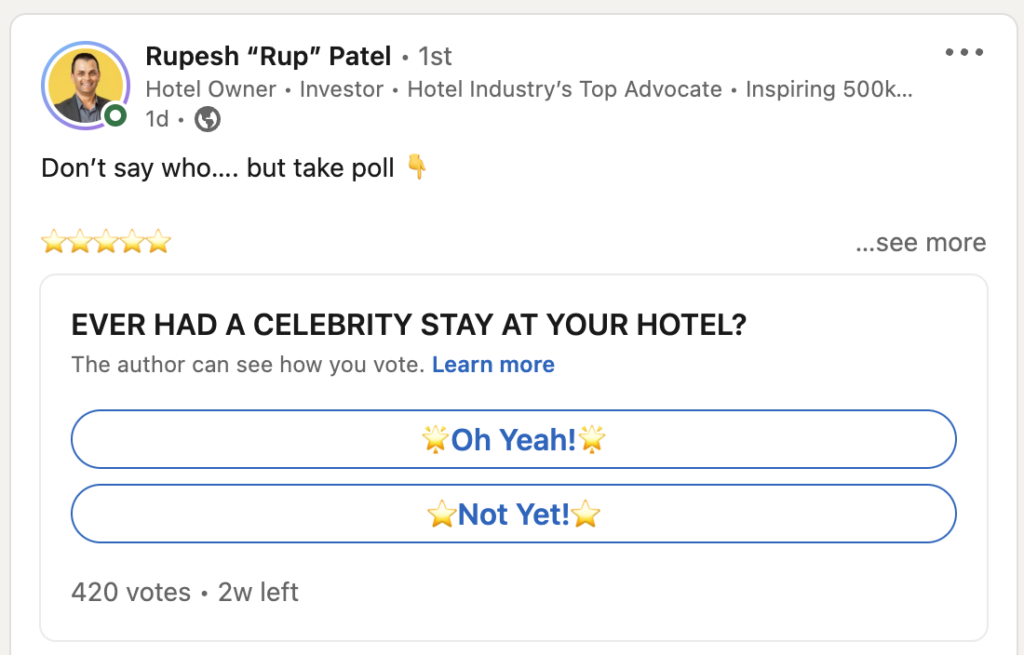Click the five-star emoji row
Screen dimensions: 1024x655
[106, 242]
